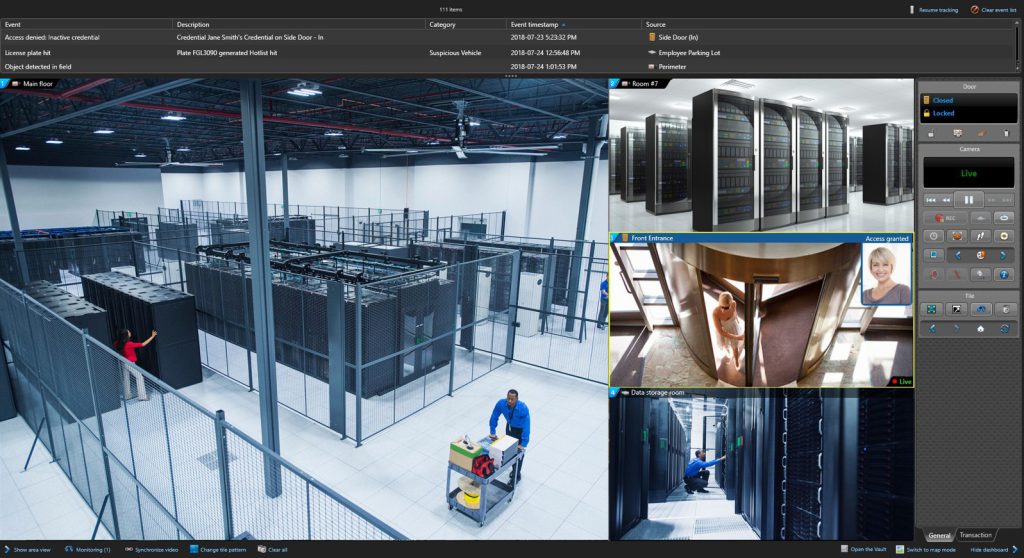The height and width of the screenshot is (558, 1024).
Task: Toggle Synchronize video option
Action: [151, 549]
